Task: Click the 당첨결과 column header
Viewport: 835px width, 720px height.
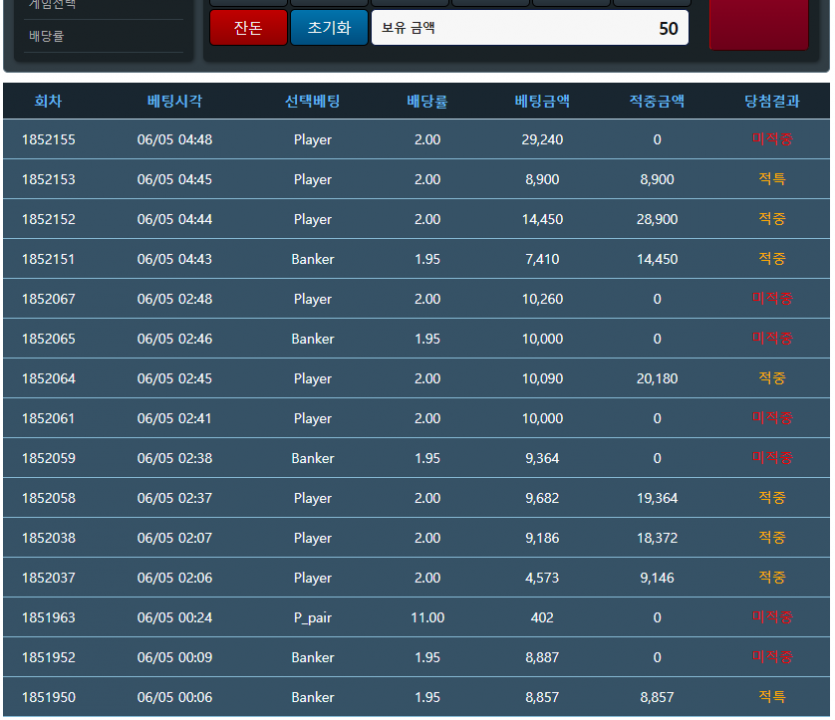Action: tap(772, 101)
